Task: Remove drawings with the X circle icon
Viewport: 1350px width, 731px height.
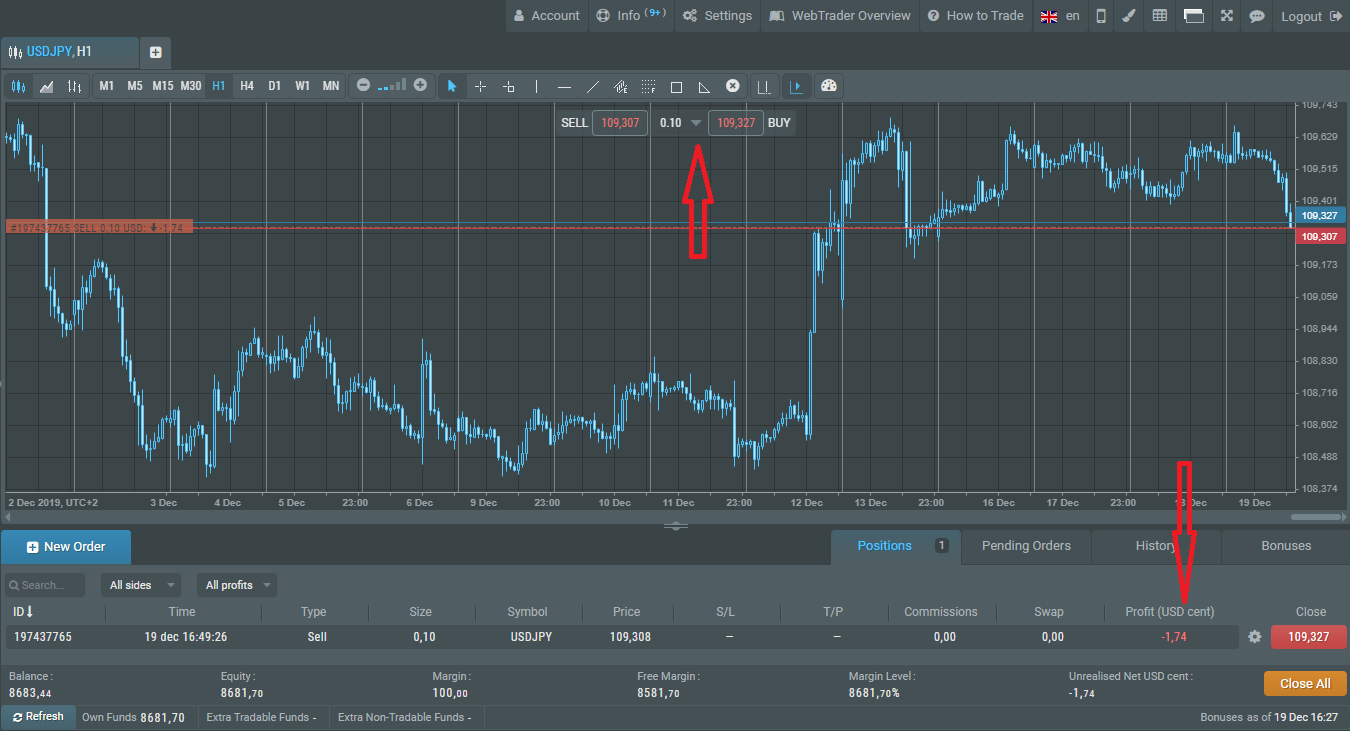Action: point(732,86)
